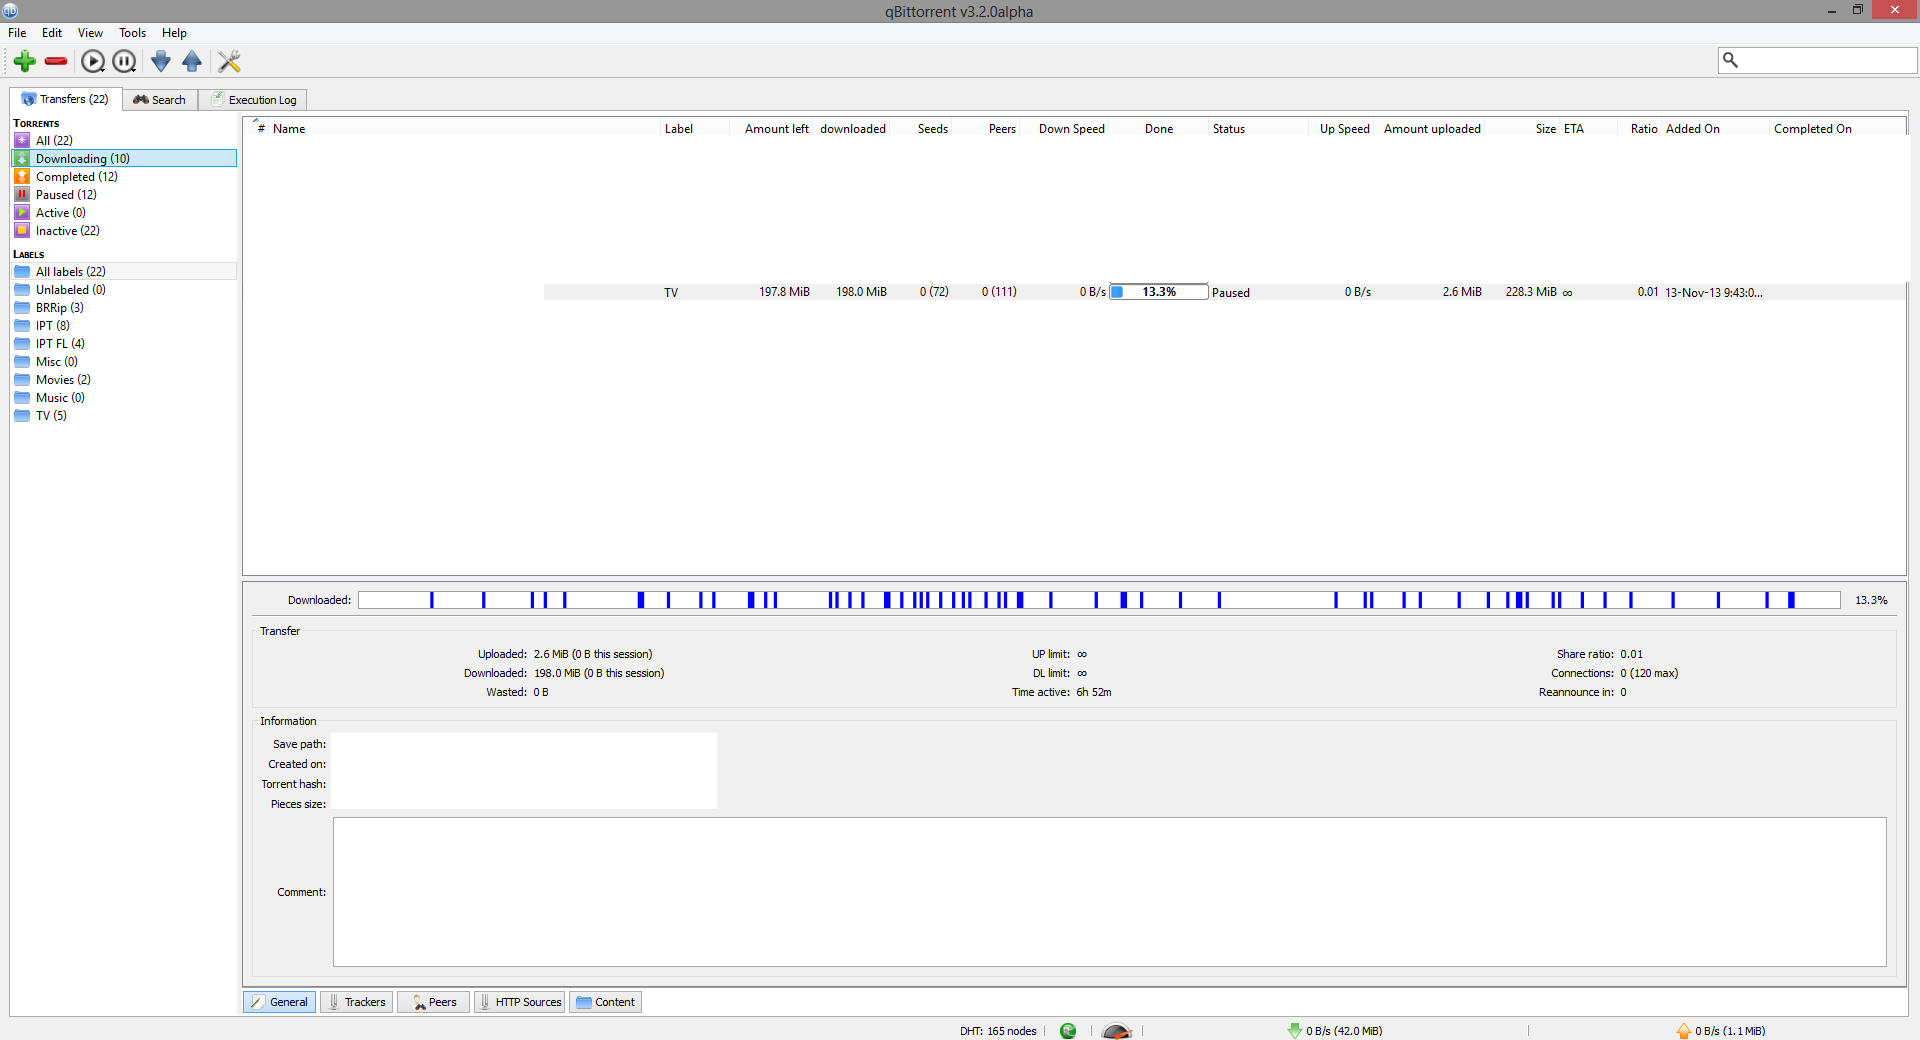
Task: Click the Comment text box
Action: coord(1110,892)
